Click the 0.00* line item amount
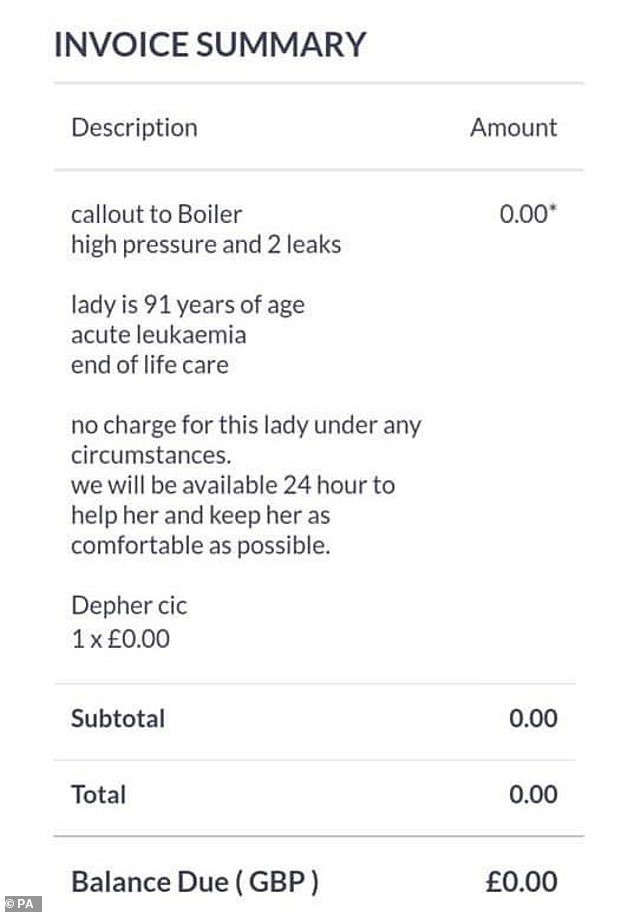The image size is (634, 912). pos(527,214)
